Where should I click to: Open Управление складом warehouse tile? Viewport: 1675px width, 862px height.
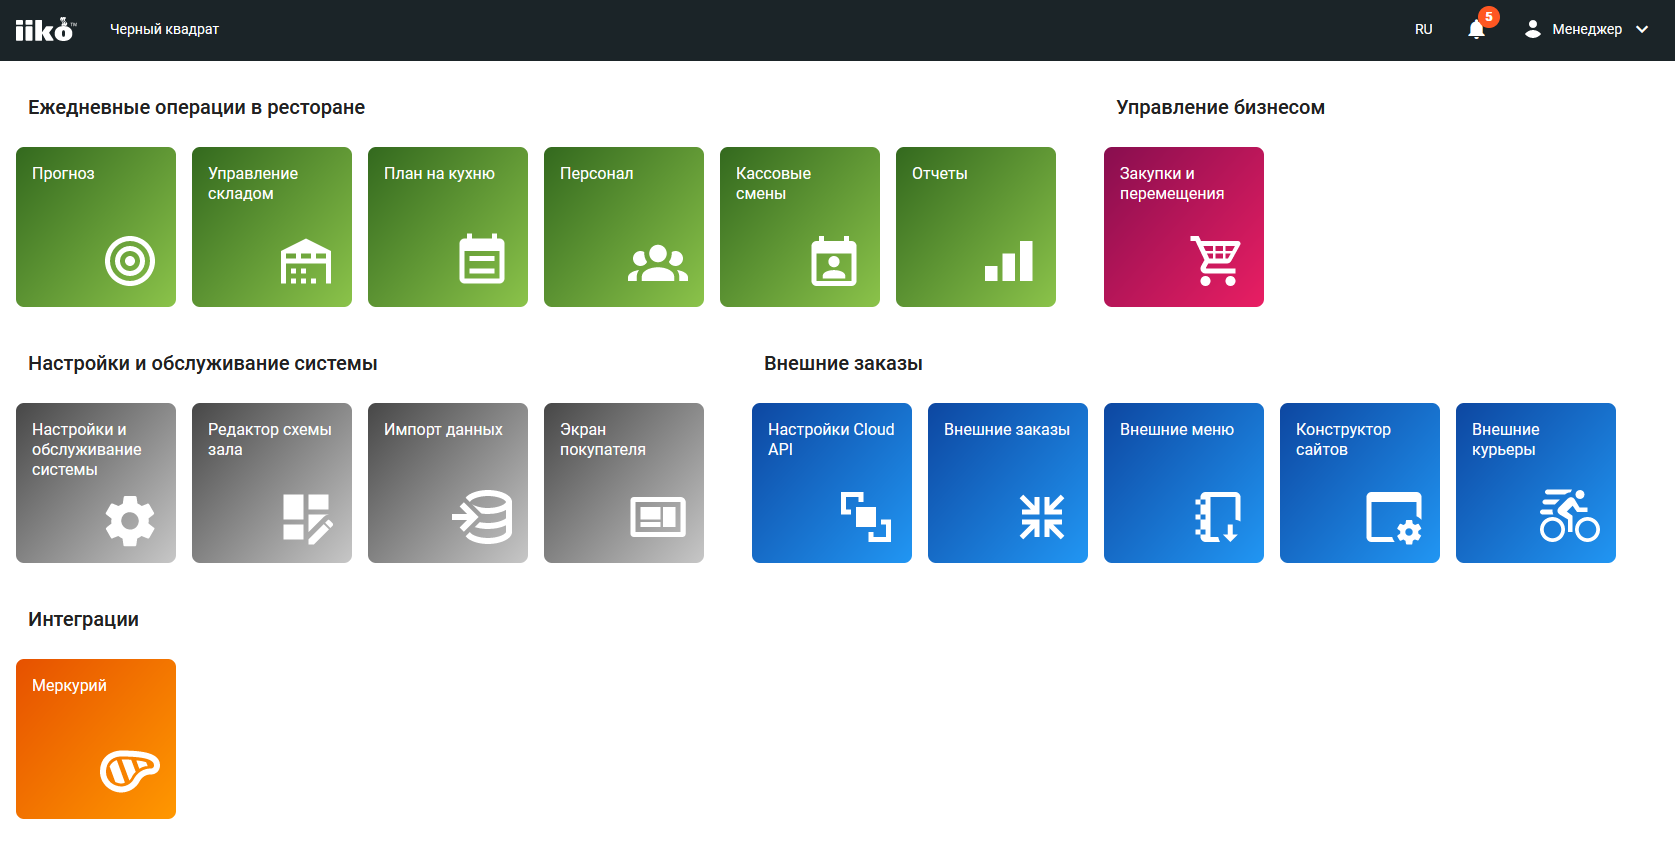pos(272,227)
